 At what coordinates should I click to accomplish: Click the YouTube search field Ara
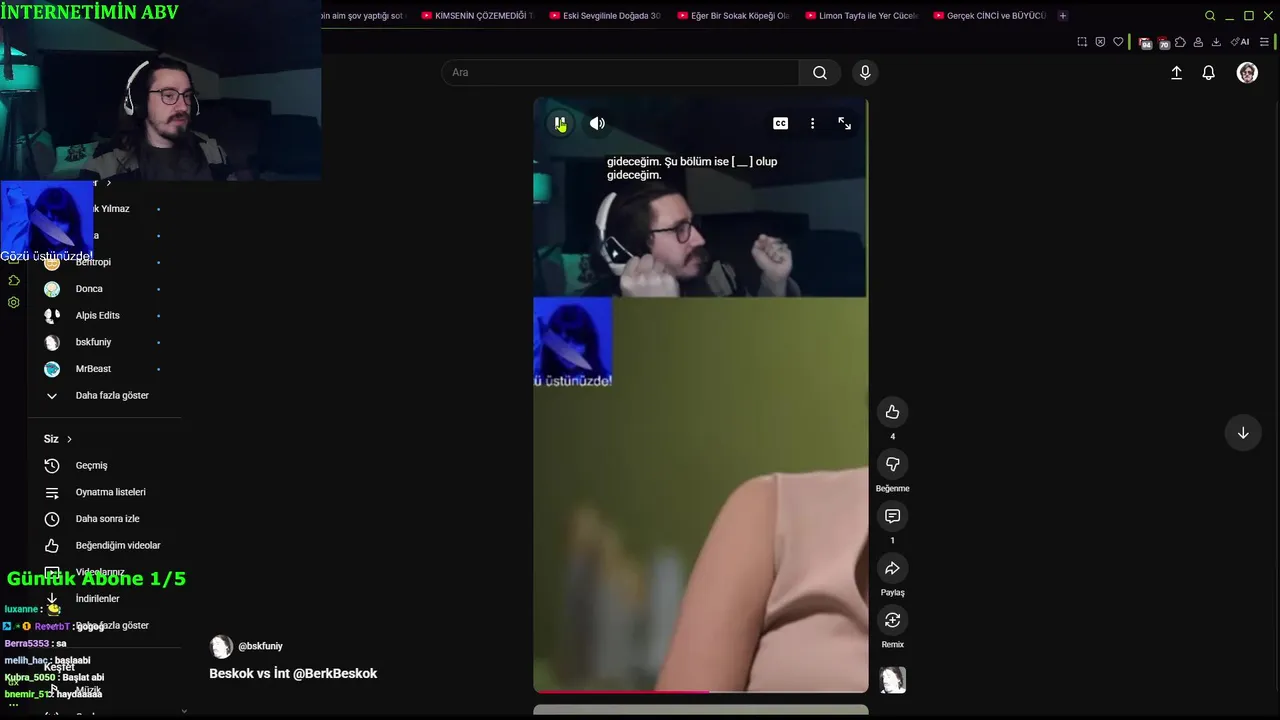[620, 72]
